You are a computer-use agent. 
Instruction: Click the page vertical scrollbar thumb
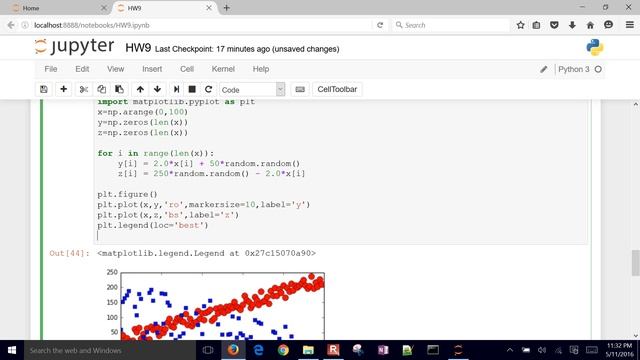point(636,263)
